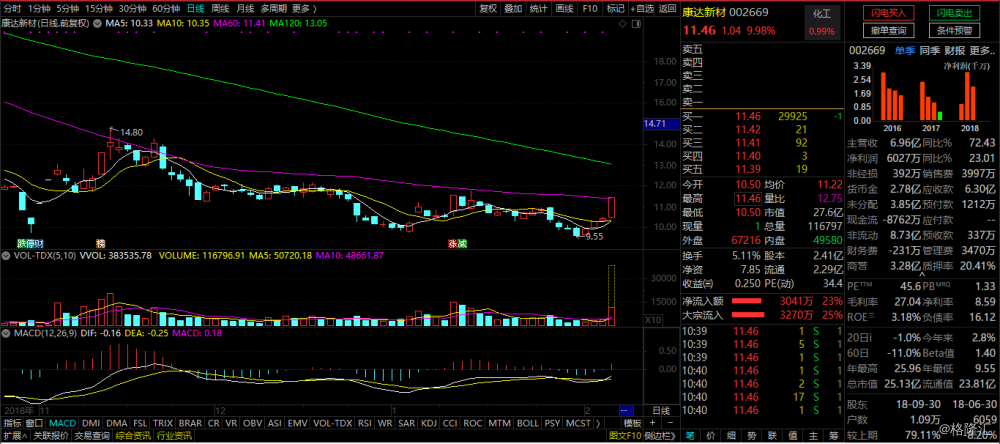
Task: Open the 财报 financial report tab
Action: point(954,50)
